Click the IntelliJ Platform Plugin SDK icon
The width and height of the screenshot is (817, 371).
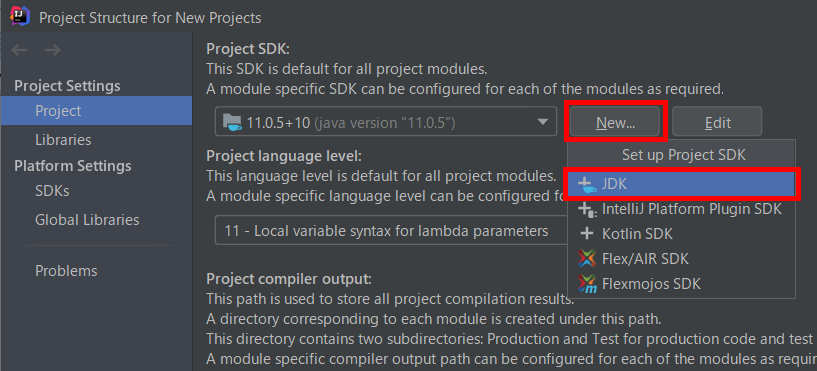pos(587,209)
